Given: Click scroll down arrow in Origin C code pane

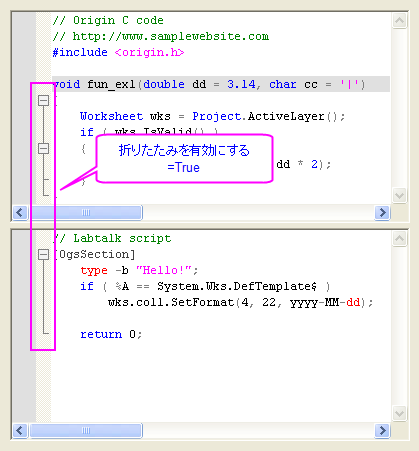Looking at the screenshot, I should [x=399, y=195].
